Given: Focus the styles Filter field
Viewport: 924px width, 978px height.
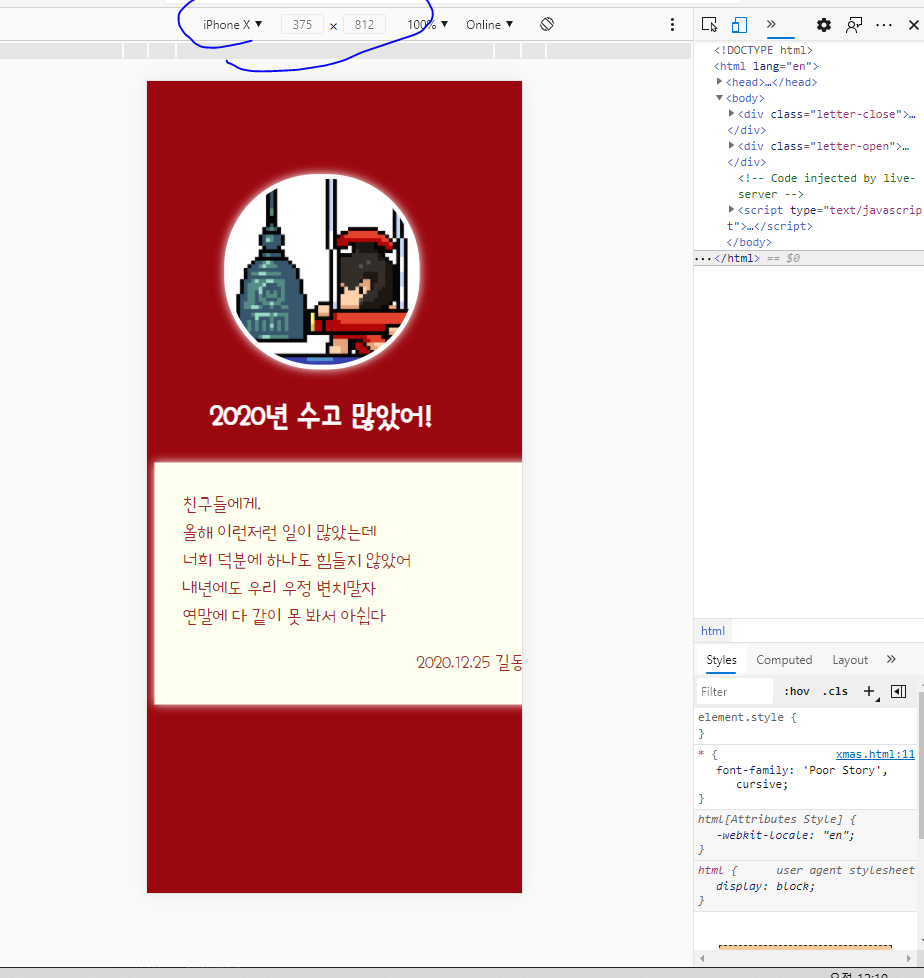Looking at the screenshot, I should click(735, 692).
